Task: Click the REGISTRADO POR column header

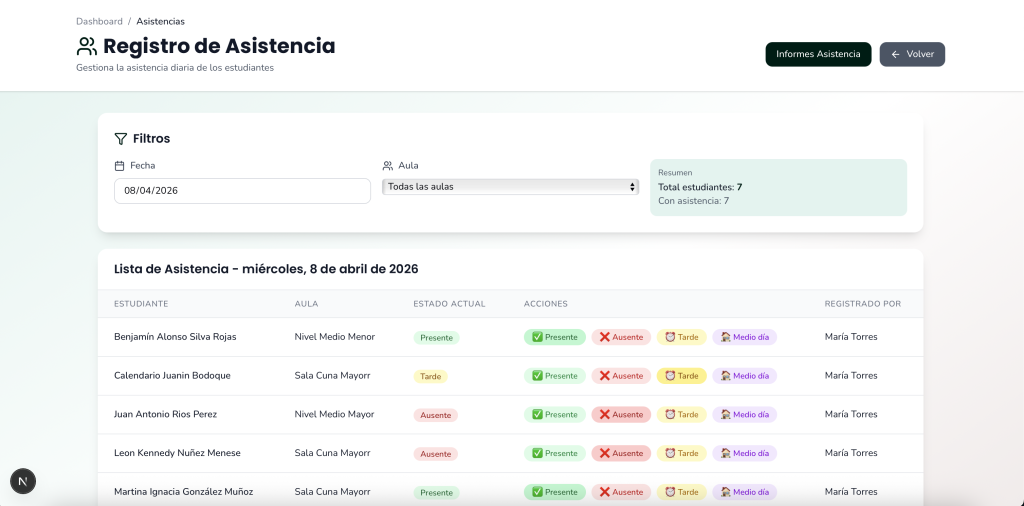Action: coord(863,304)
